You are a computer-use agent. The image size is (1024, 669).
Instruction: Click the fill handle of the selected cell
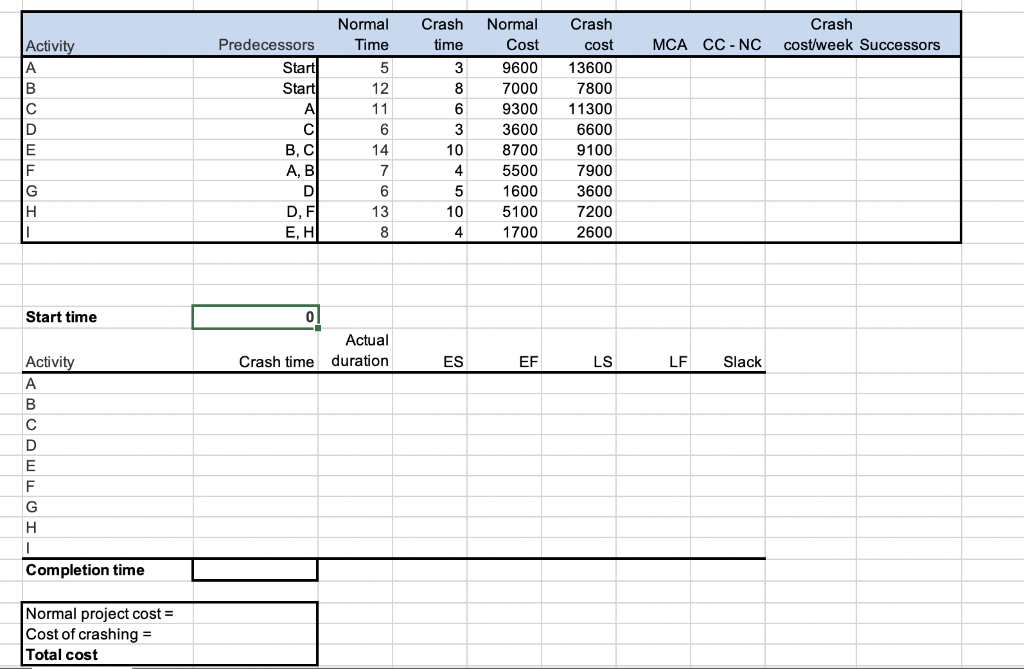click(x=319, y=327)
